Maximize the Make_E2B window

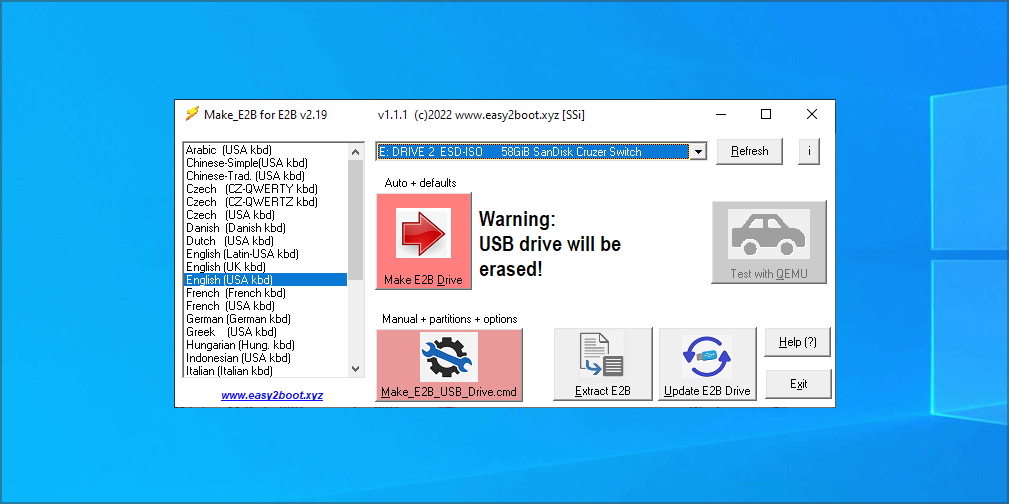[x=766, y=115]
